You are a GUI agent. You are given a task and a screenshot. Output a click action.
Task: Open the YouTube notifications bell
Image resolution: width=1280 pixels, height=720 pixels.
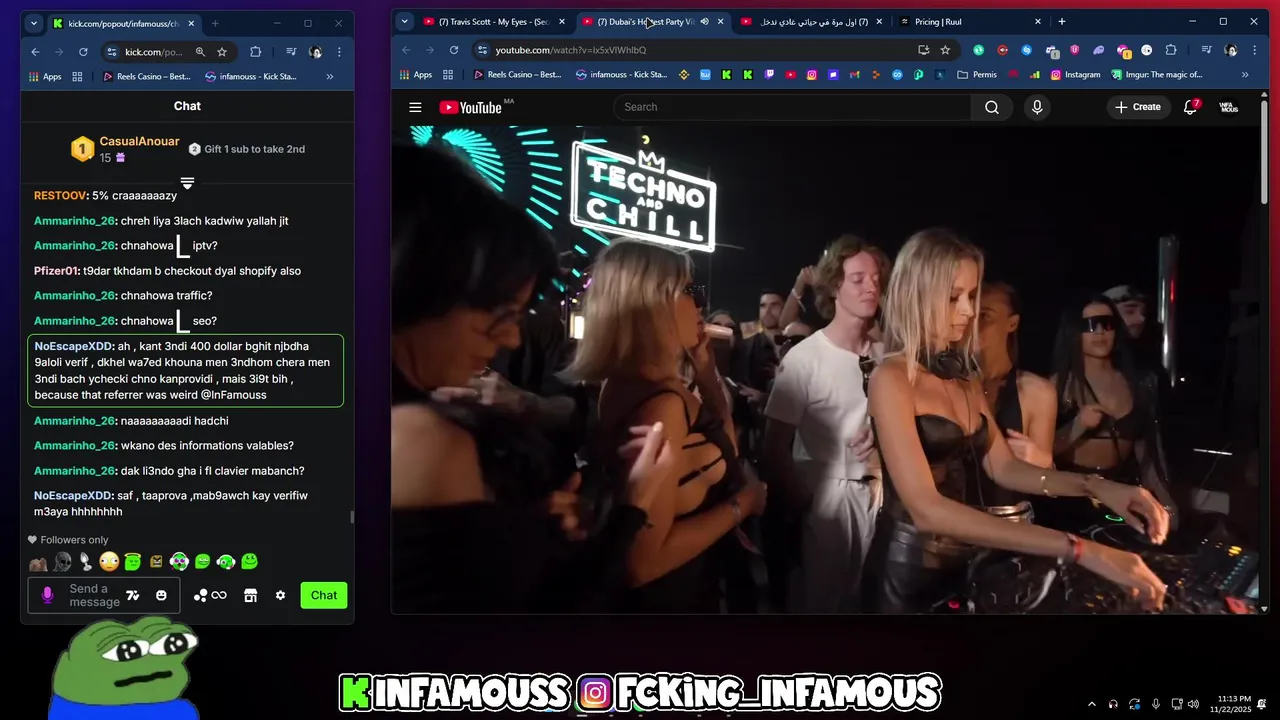(1190, 107)
